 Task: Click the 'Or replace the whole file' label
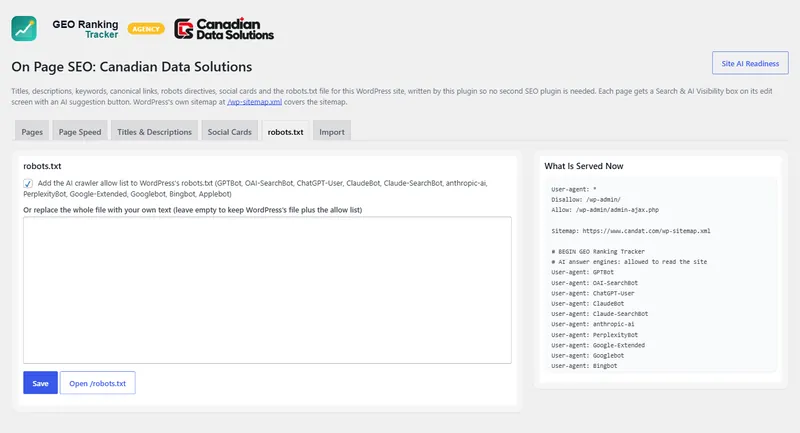pyautogui.click(x=192, y=210)
